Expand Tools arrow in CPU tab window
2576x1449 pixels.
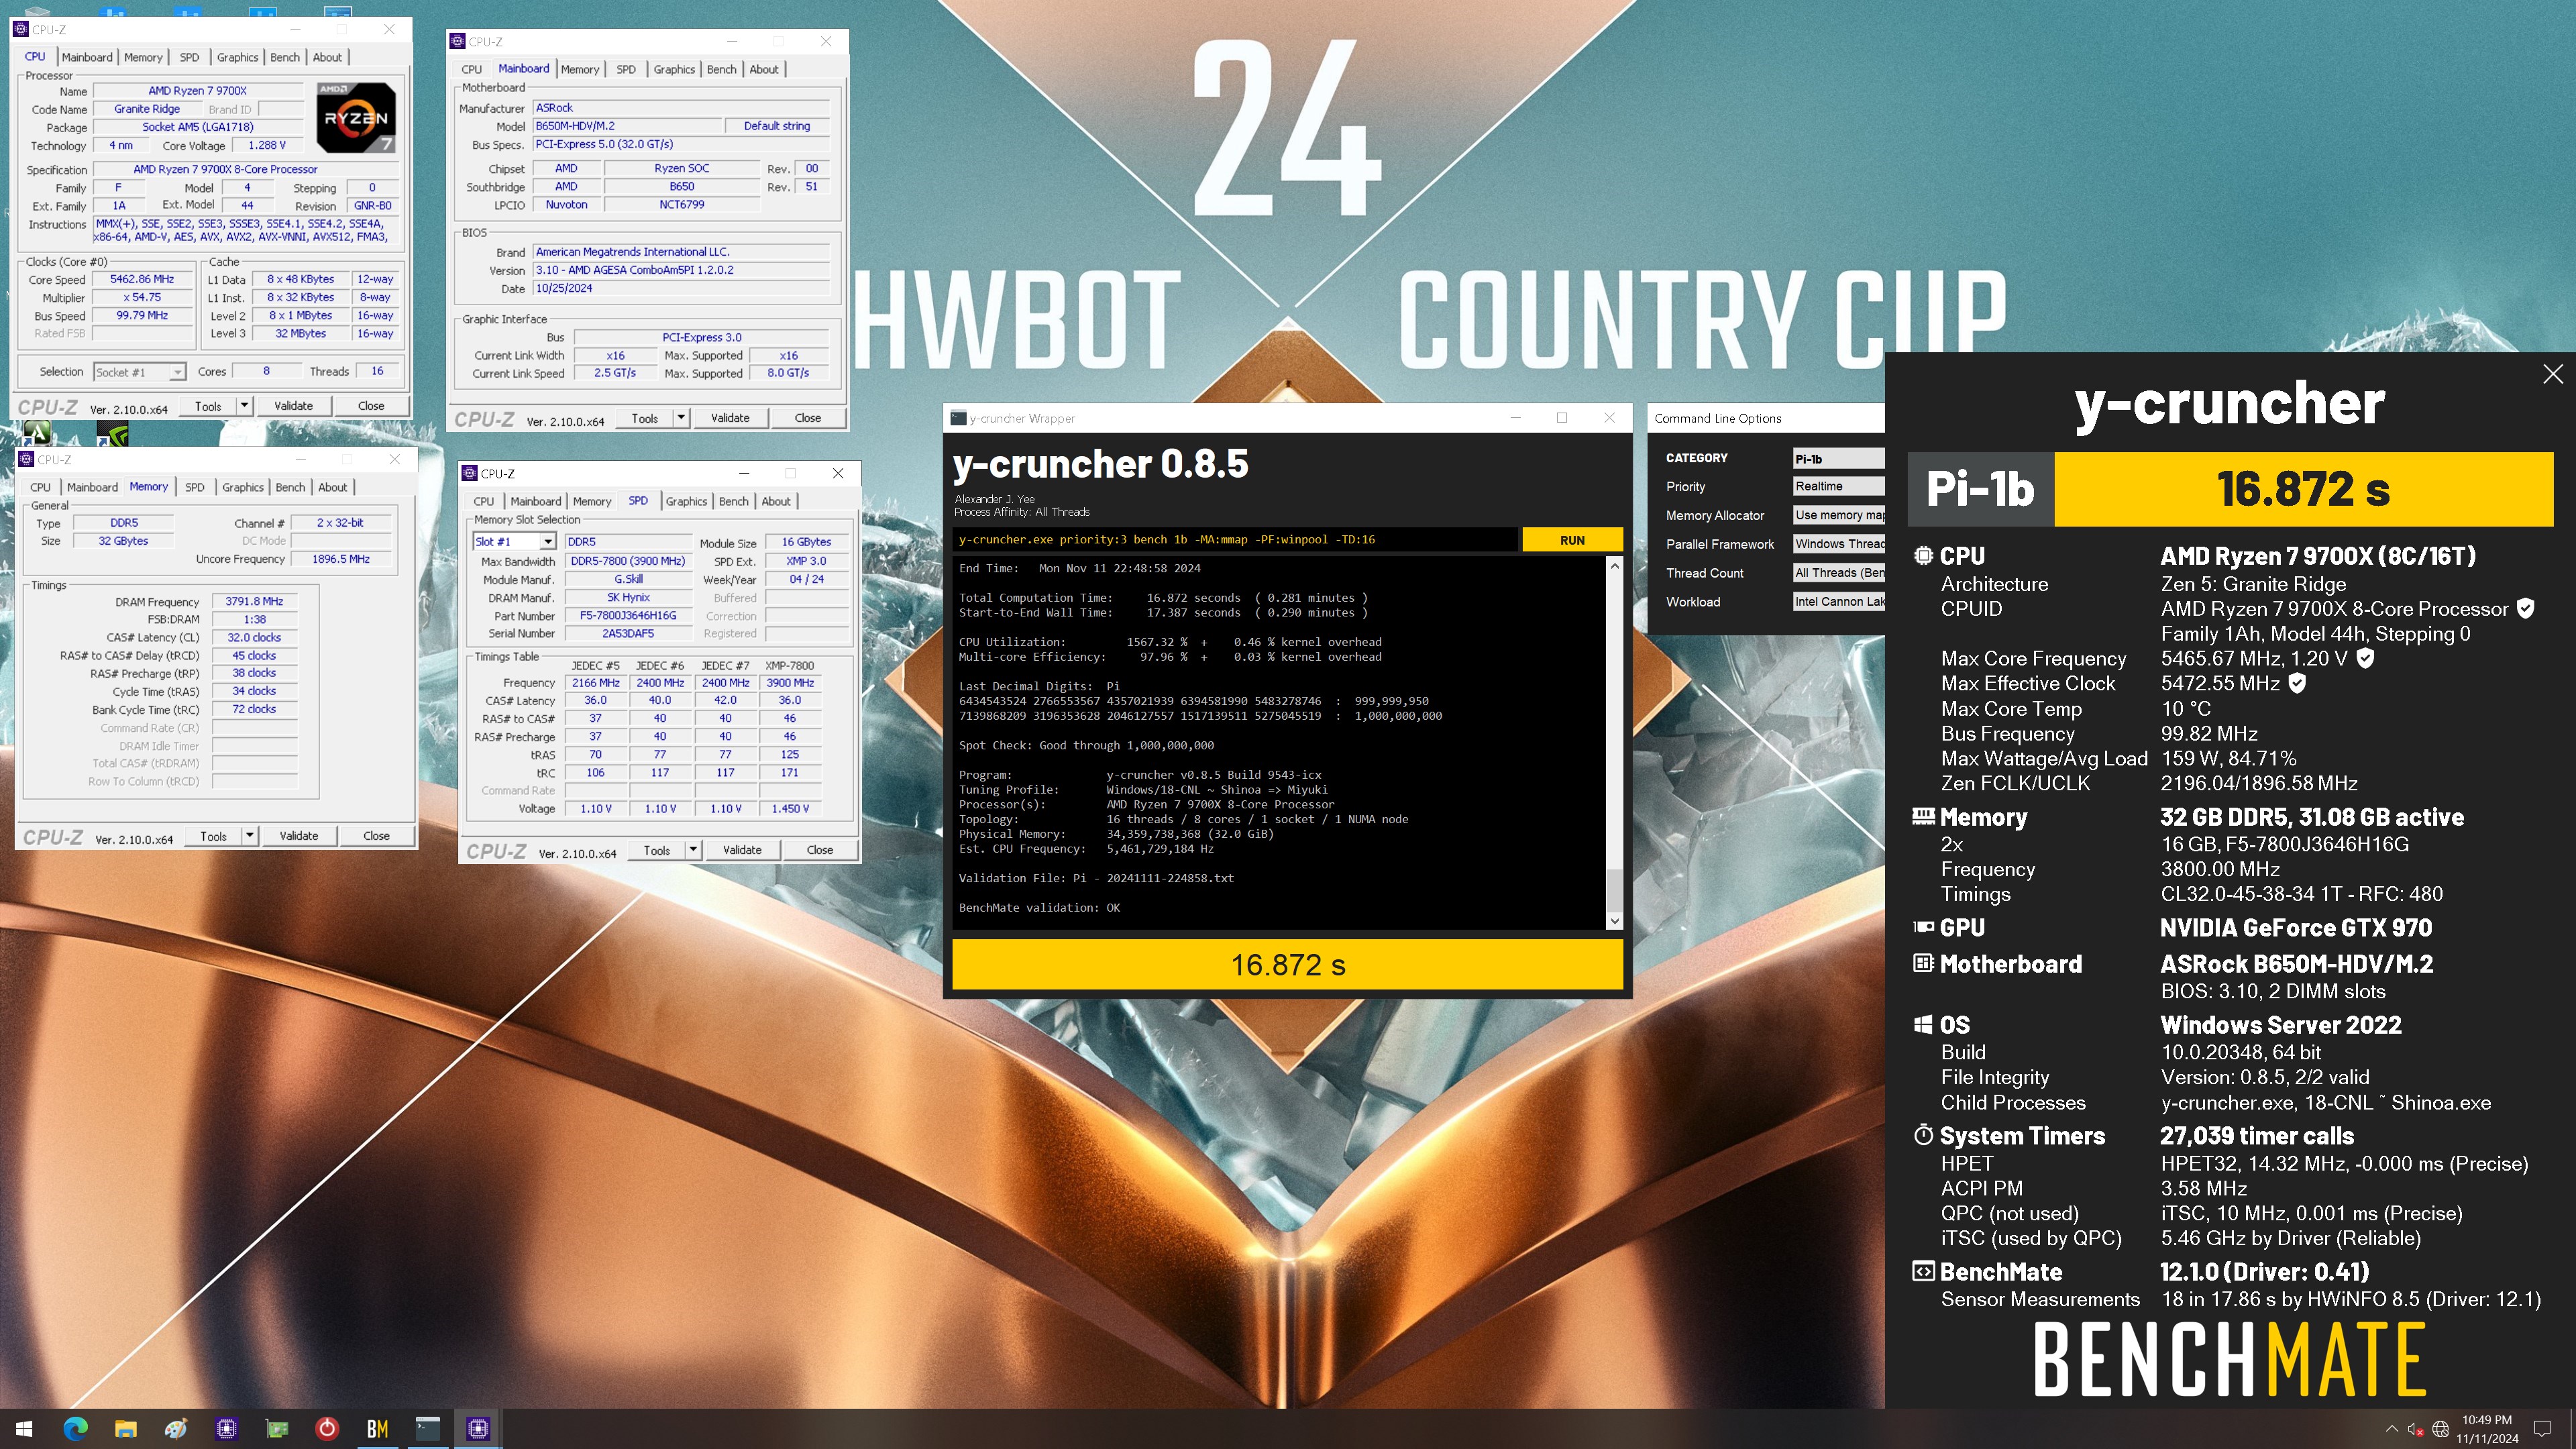pos(243,406)
